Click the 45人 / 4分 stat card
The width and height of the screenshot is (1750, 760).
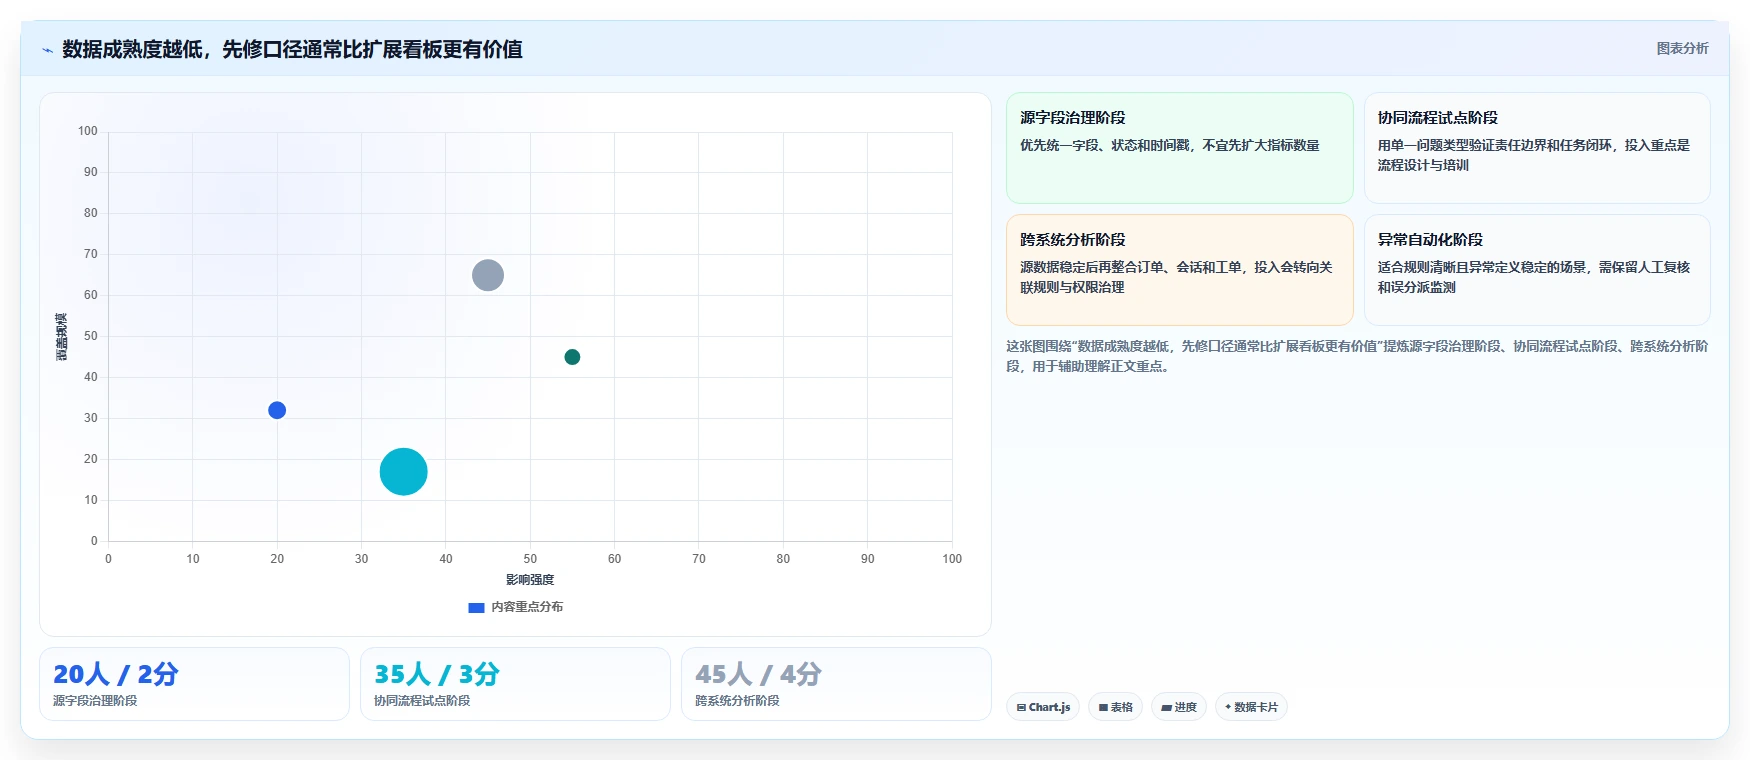click(836, 684)
